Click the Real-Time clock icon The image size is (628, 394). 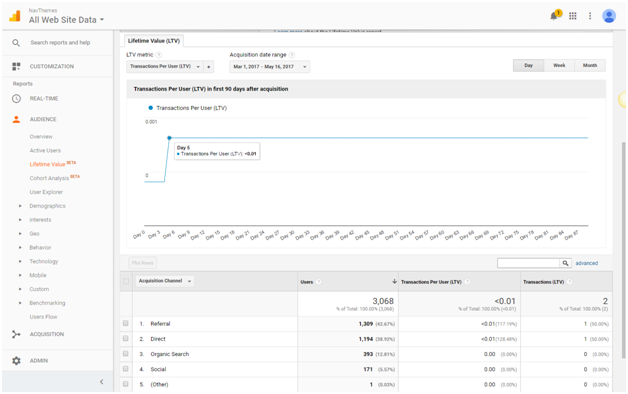coord(16,98)
